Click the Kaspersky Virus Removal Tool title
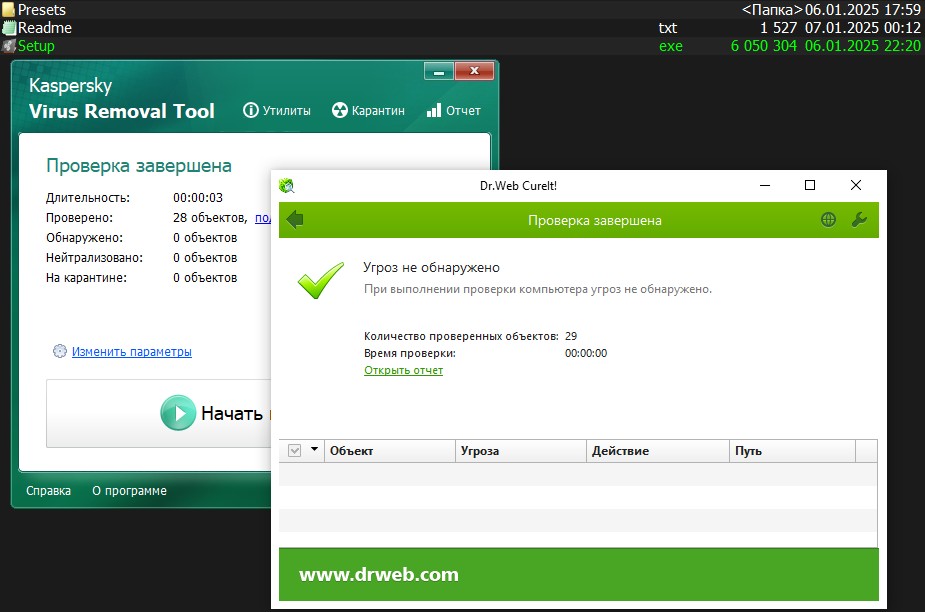The width and height of the screenshot is (925, 612). point(122,99)
